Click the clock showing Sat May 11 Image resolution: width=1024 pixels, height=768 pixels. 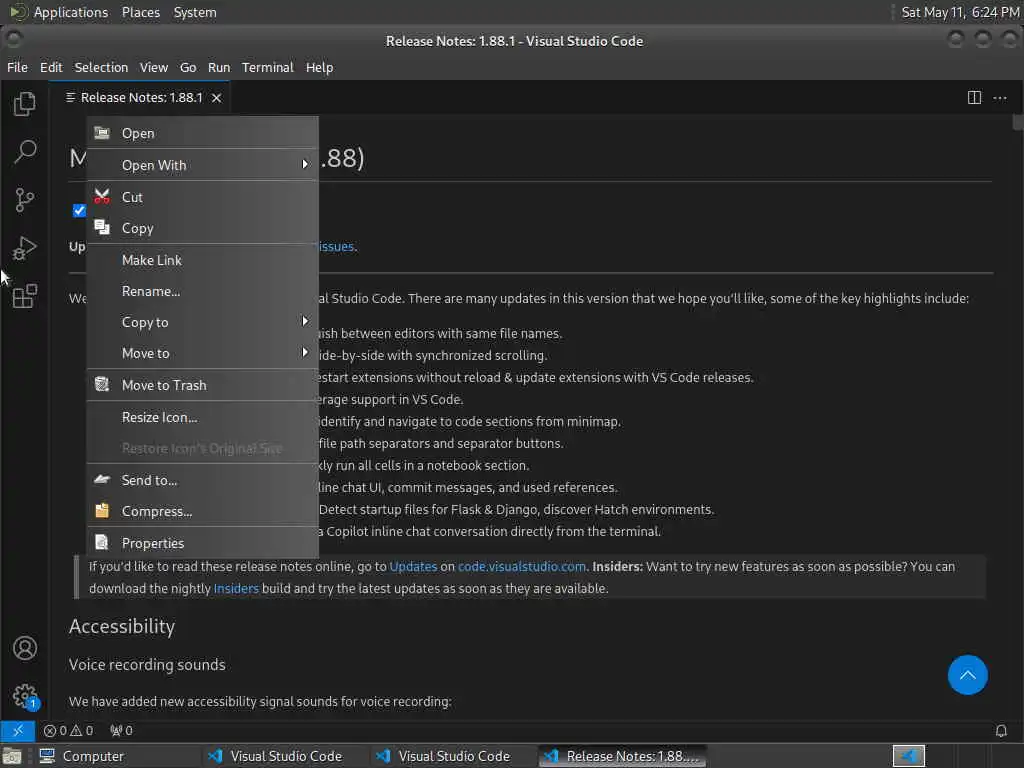tap(960, 12)
